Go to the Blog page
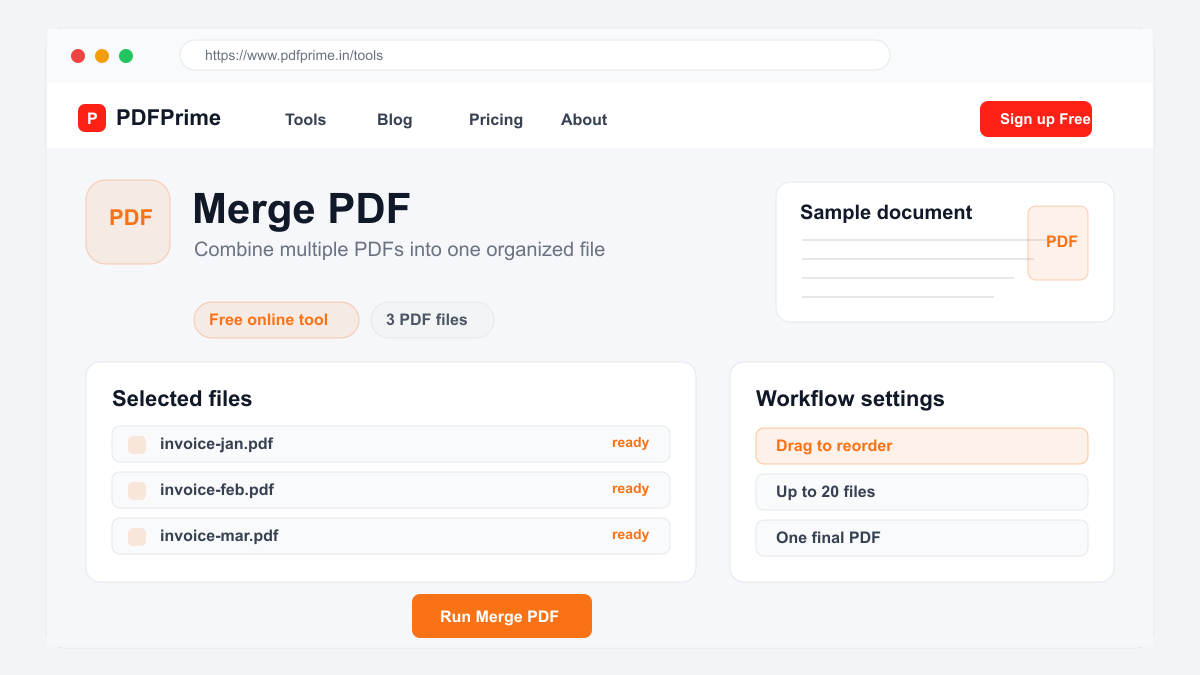 click(x=394, y=120)
